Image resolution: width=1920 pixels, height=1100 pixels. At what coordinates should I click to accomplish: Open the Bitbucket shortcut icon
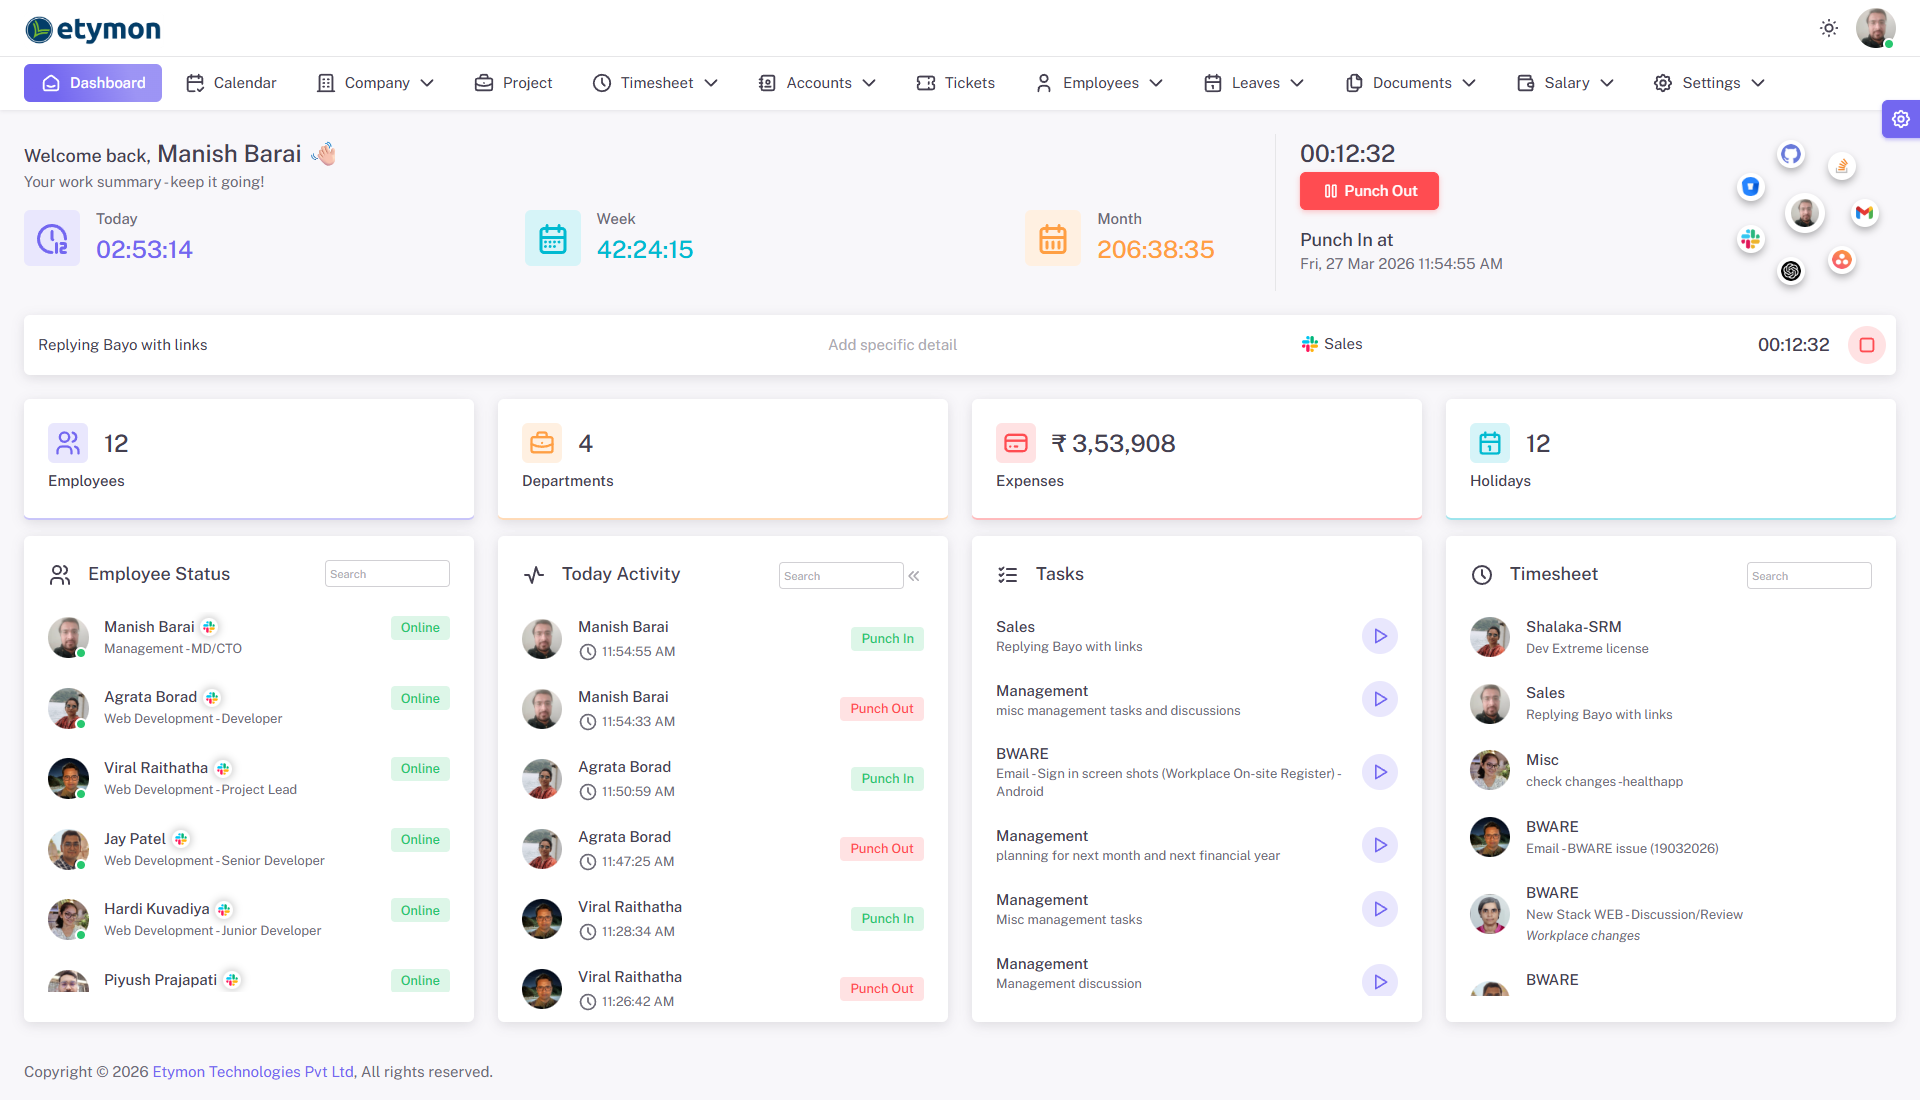click(x=1750, y=187)
